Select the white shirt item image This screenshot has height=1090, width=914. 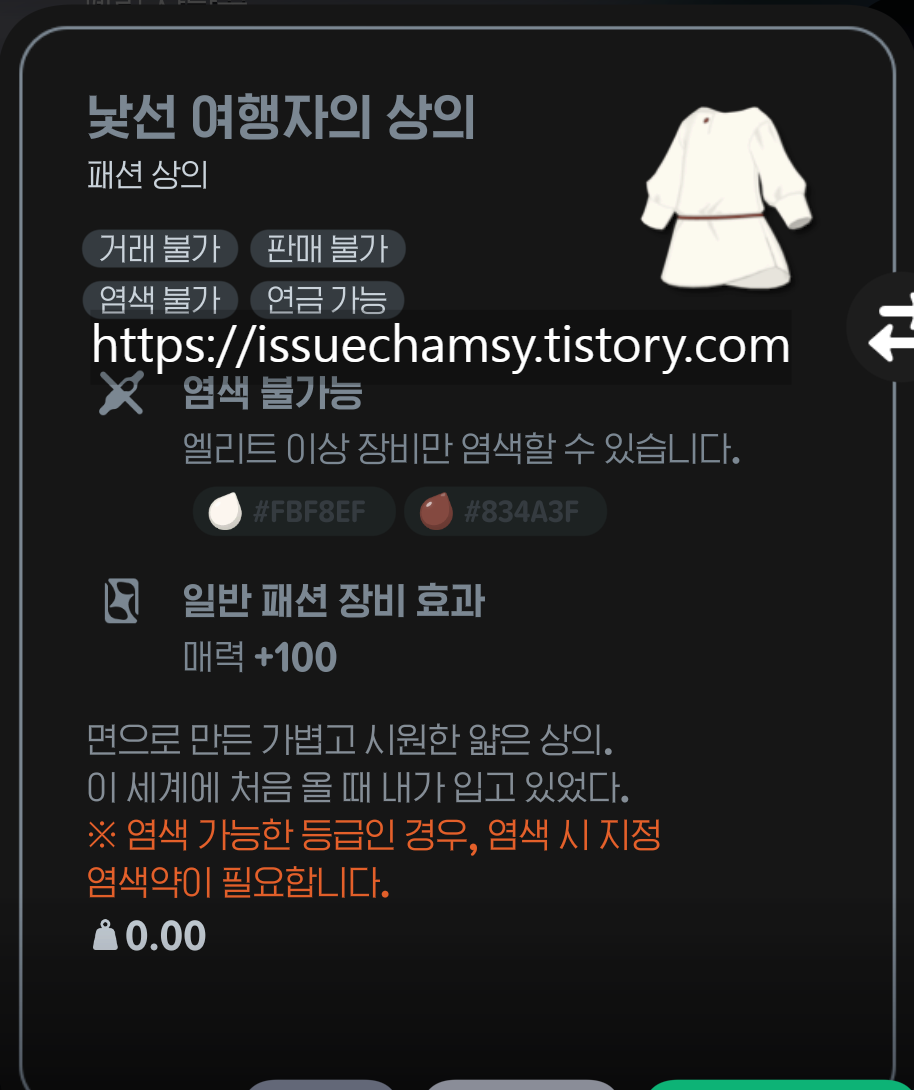(725, 197)
